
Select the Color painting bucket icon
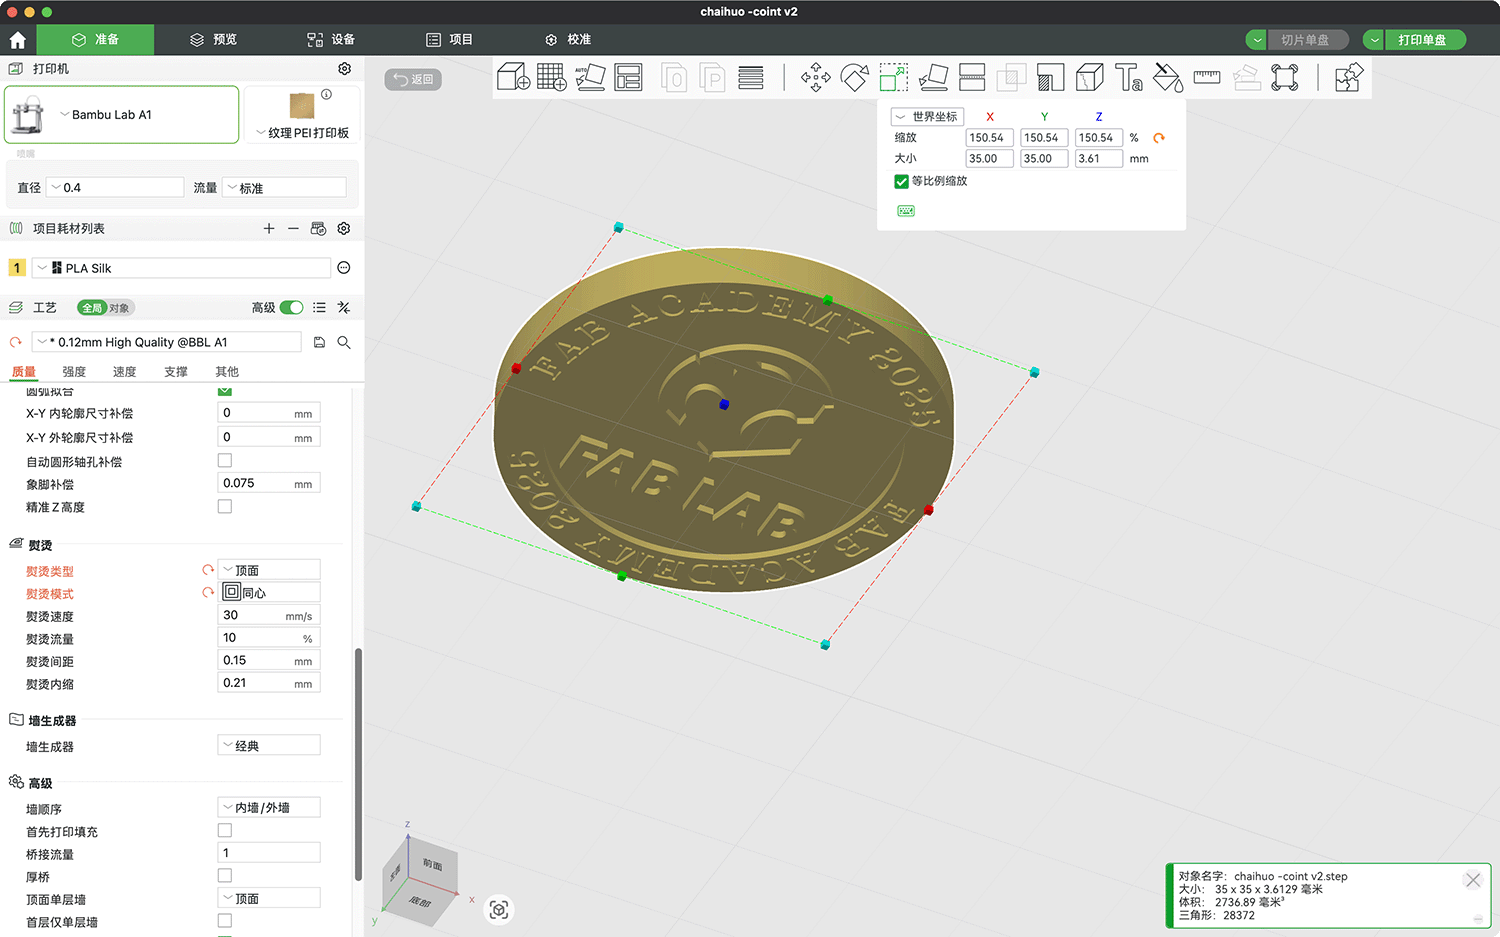[x=1168, y=77]
